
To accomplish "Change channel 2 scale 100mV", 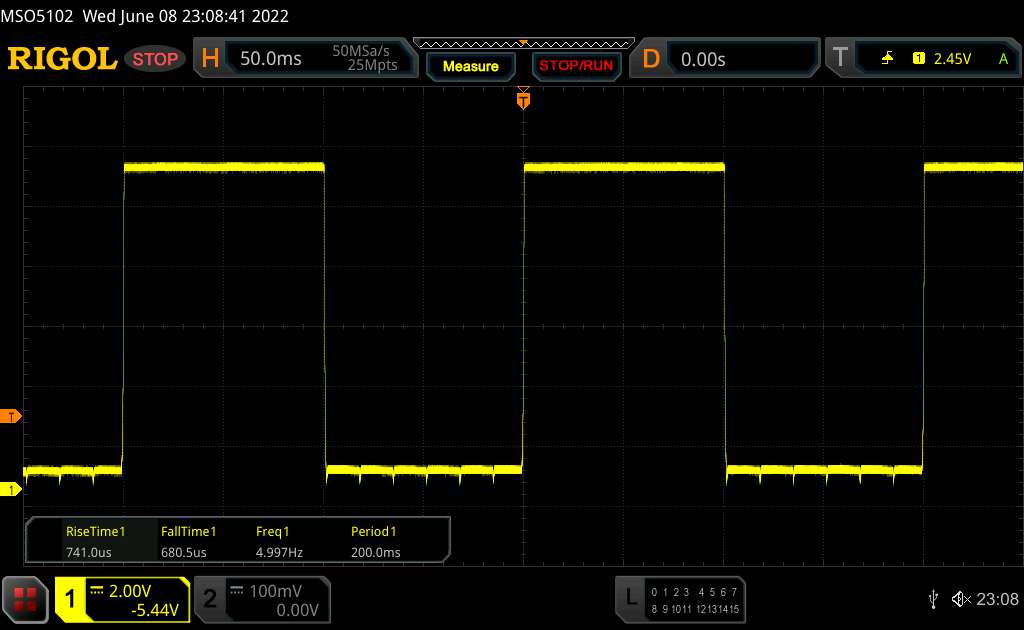I will (275, 591).
